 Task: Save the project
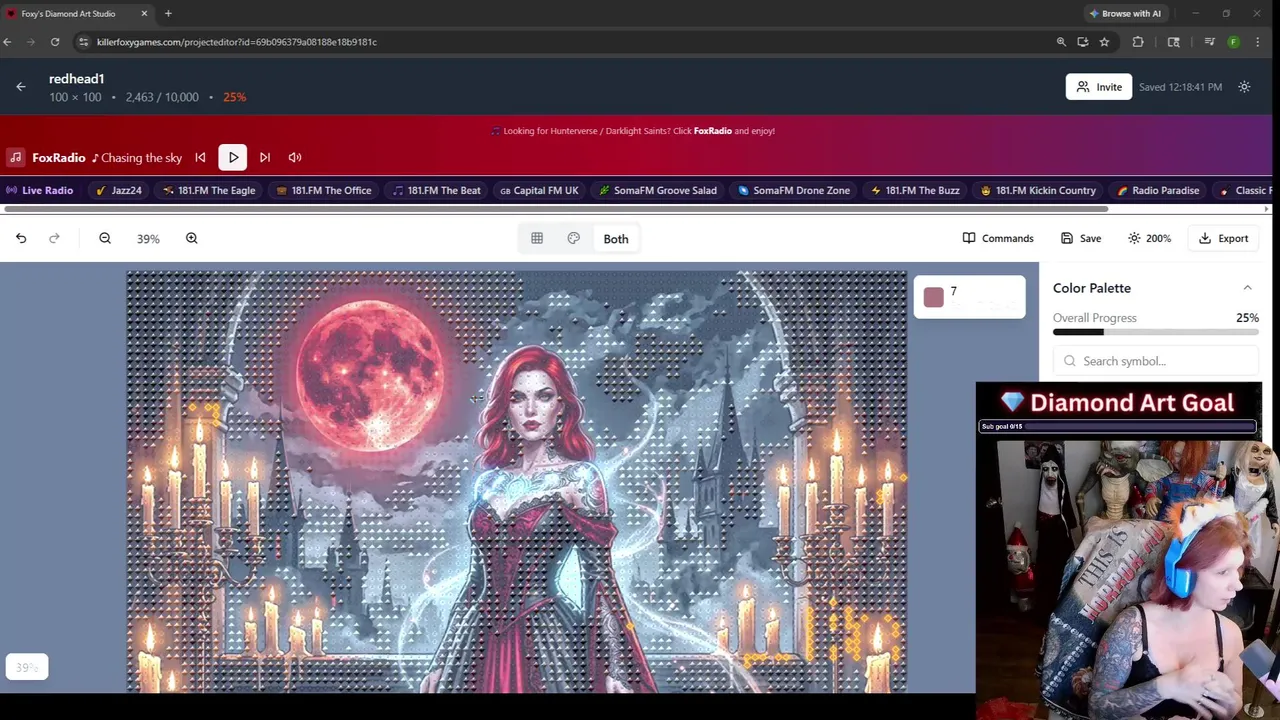(x=1081, y=238)
